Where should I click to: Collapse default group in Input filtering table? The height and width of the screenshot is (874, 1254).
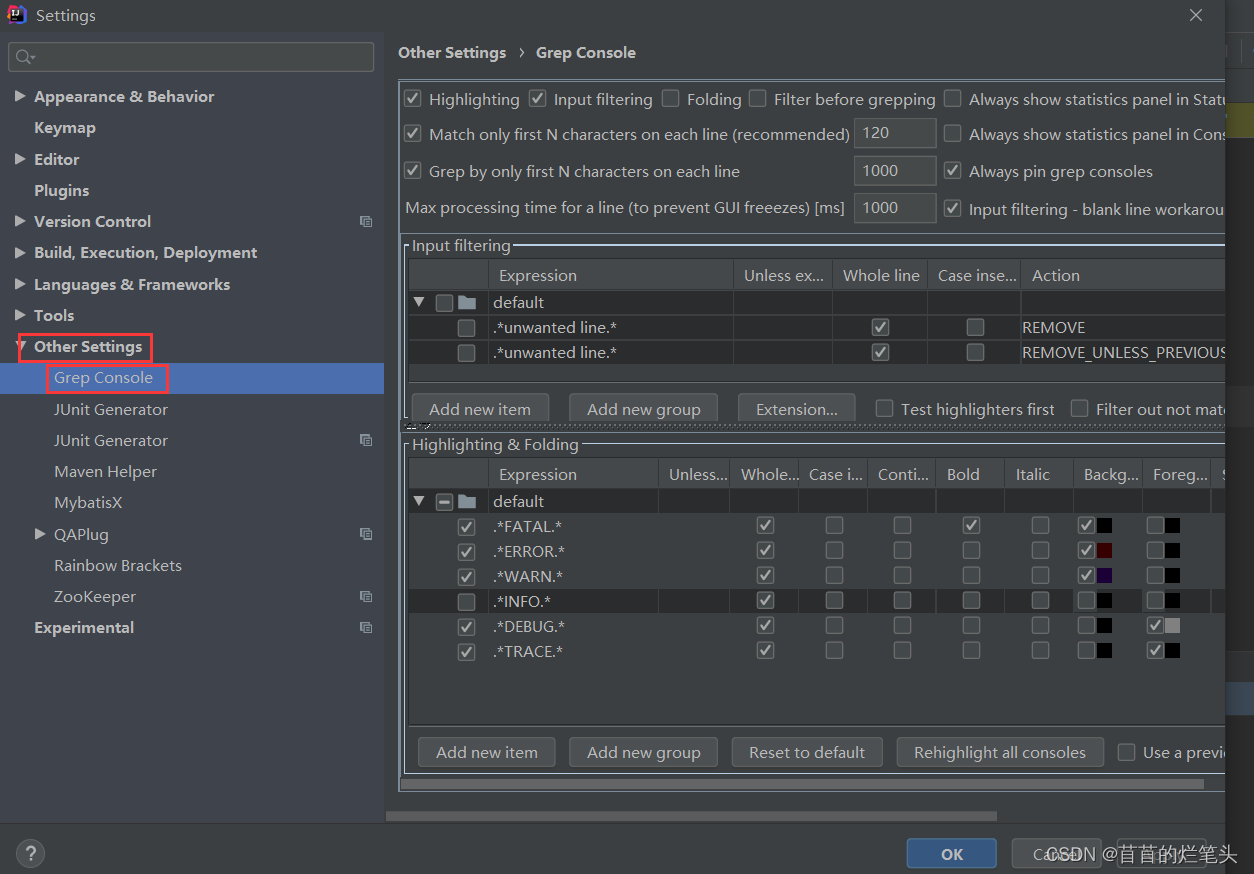click(419, 302)
